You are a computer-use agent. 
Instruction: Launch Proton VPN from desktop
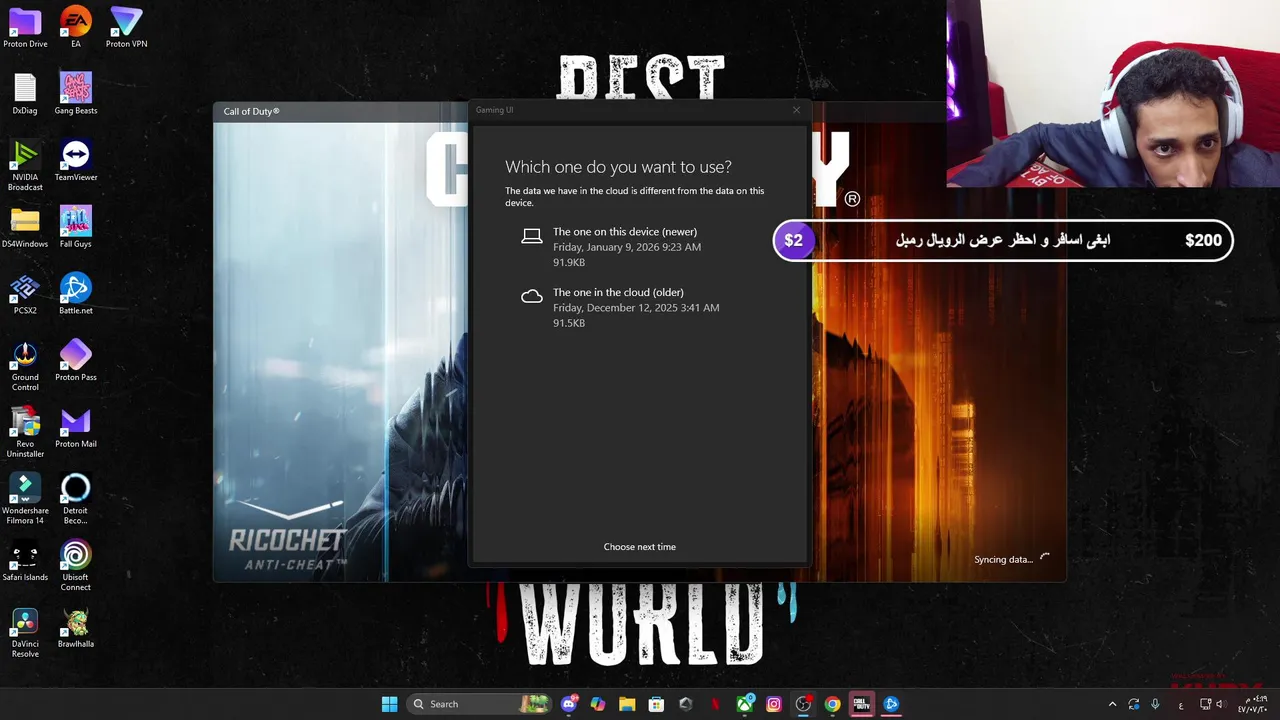(x=126, y=27)
